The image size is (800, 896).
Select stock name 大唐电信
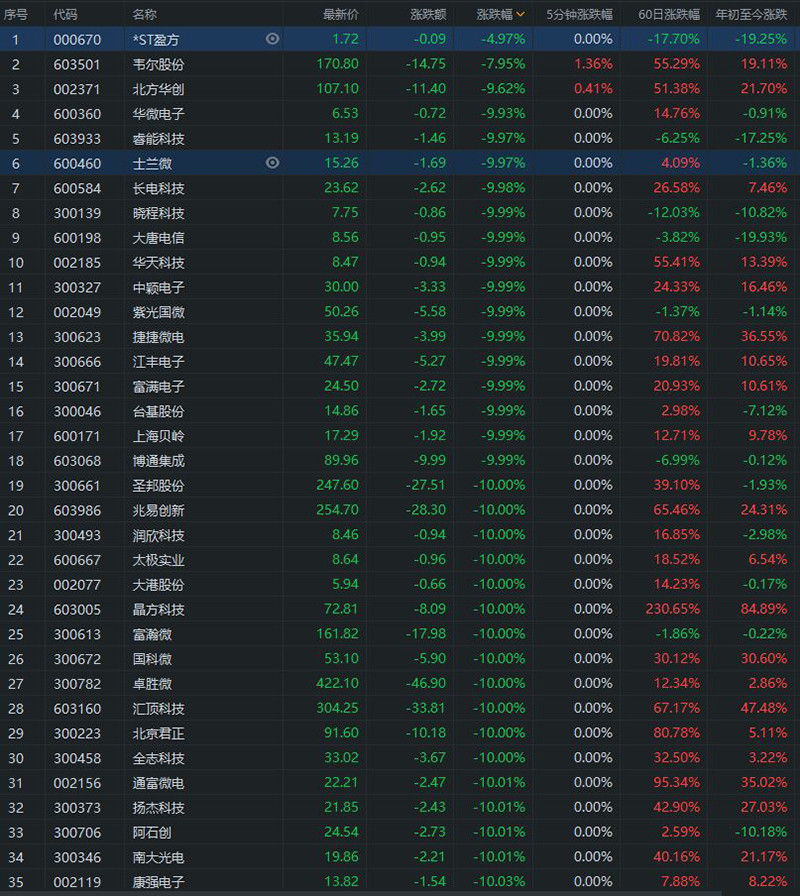click(x=158, y=238)
